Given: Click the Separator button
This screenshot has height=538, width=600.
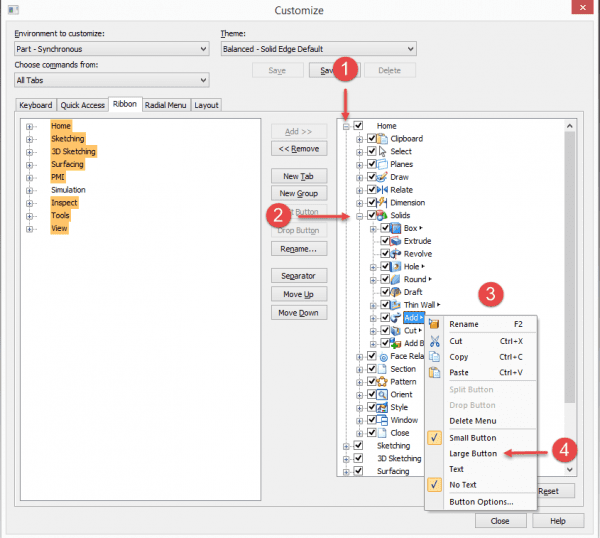Looking at the screenshot, I should tap(299, 276).
